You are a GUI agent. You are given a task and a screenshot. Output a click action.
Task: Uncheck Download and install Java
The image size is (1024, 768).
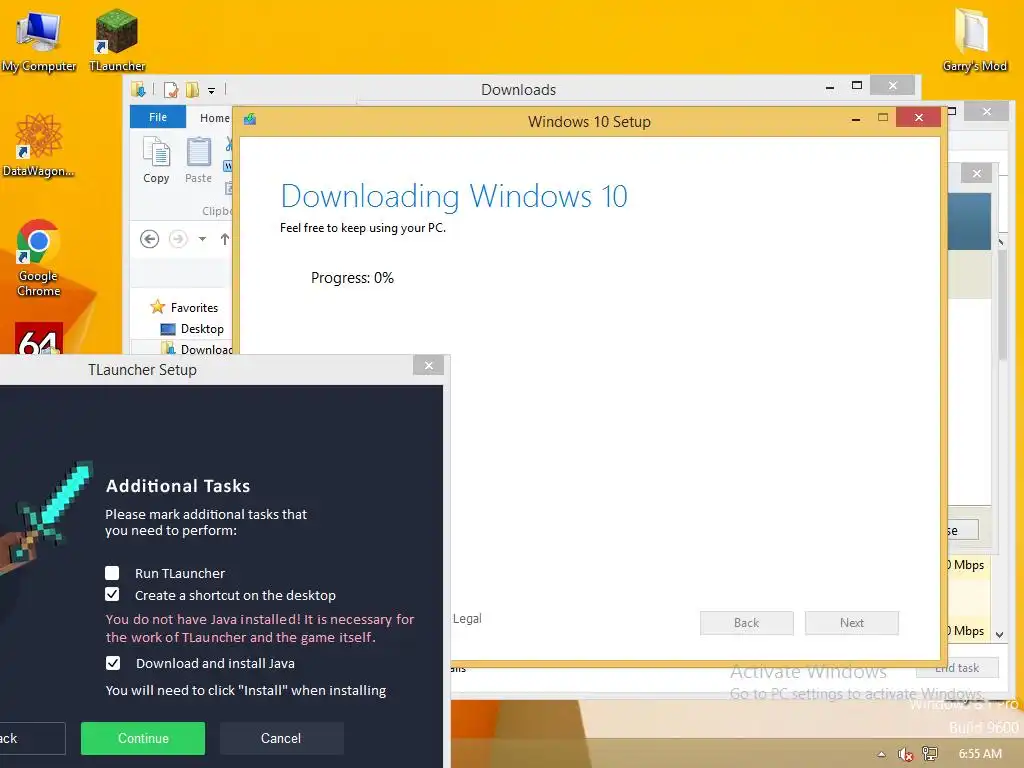point(113,663)
